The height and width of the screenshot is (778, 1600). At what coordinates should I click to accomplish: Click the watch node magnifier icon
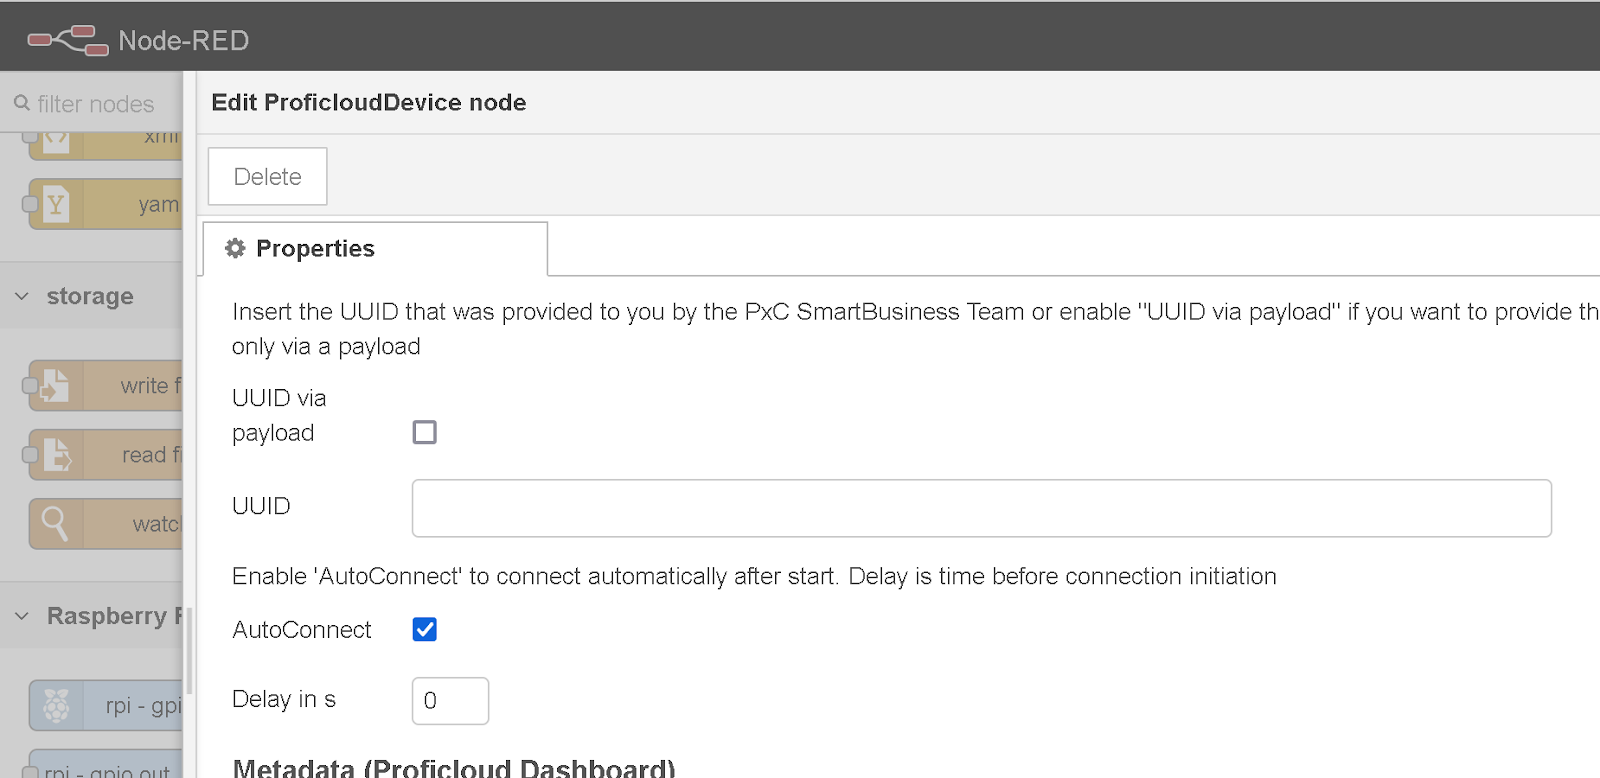[56, 524]
